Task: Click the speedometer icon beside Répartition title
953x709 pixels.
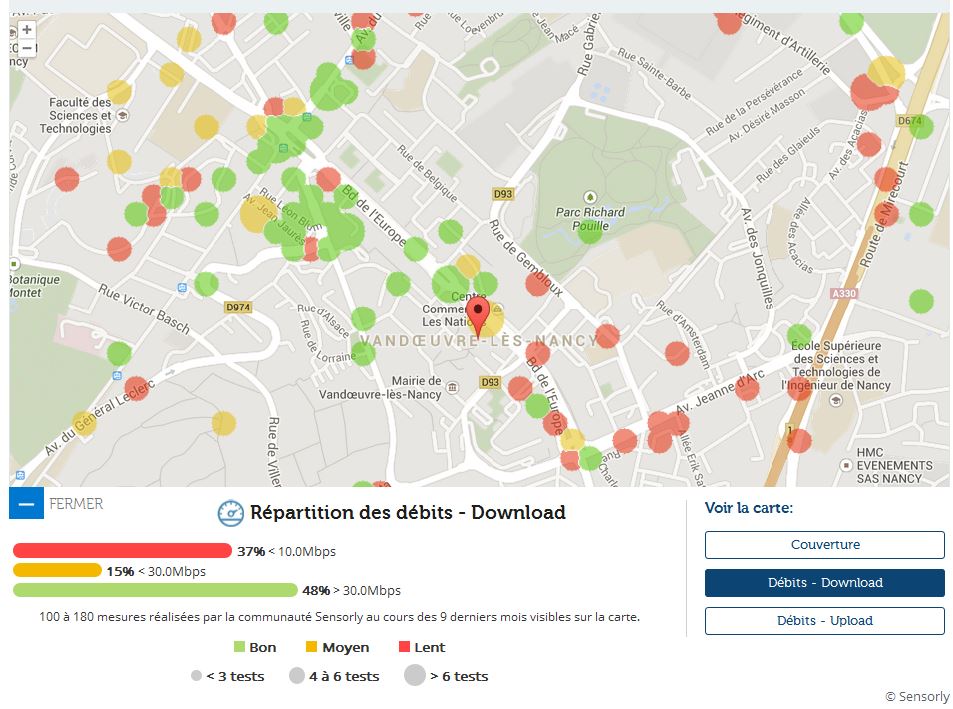Action: tap(231, 513)
